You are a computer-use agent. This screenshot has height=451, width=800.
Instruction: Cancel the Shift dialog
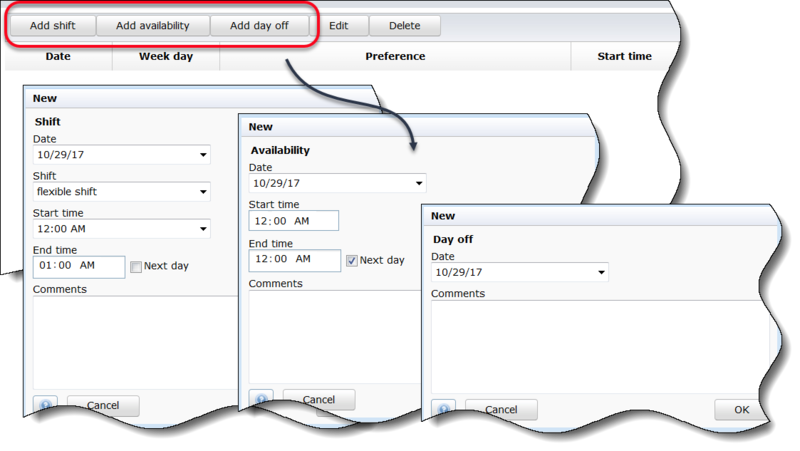click(x=103, y=406)
